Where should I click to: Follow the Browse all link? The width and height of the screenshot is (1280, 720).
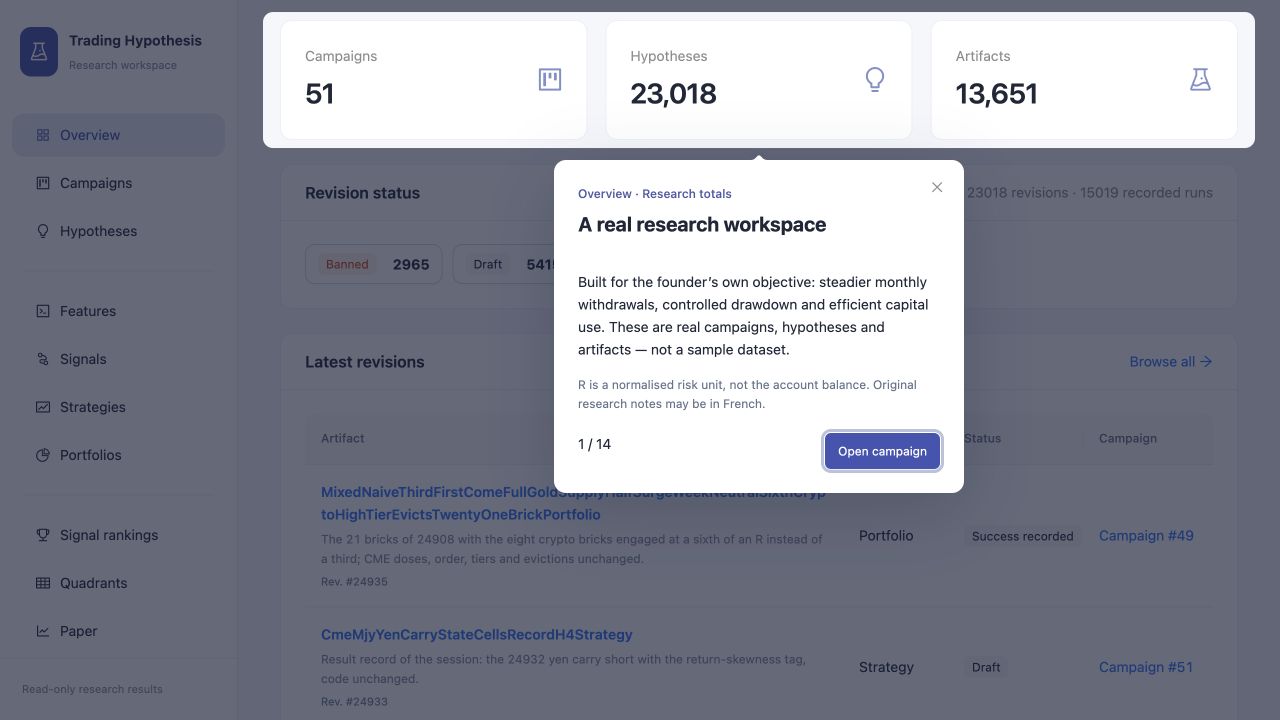point(1171,362)
